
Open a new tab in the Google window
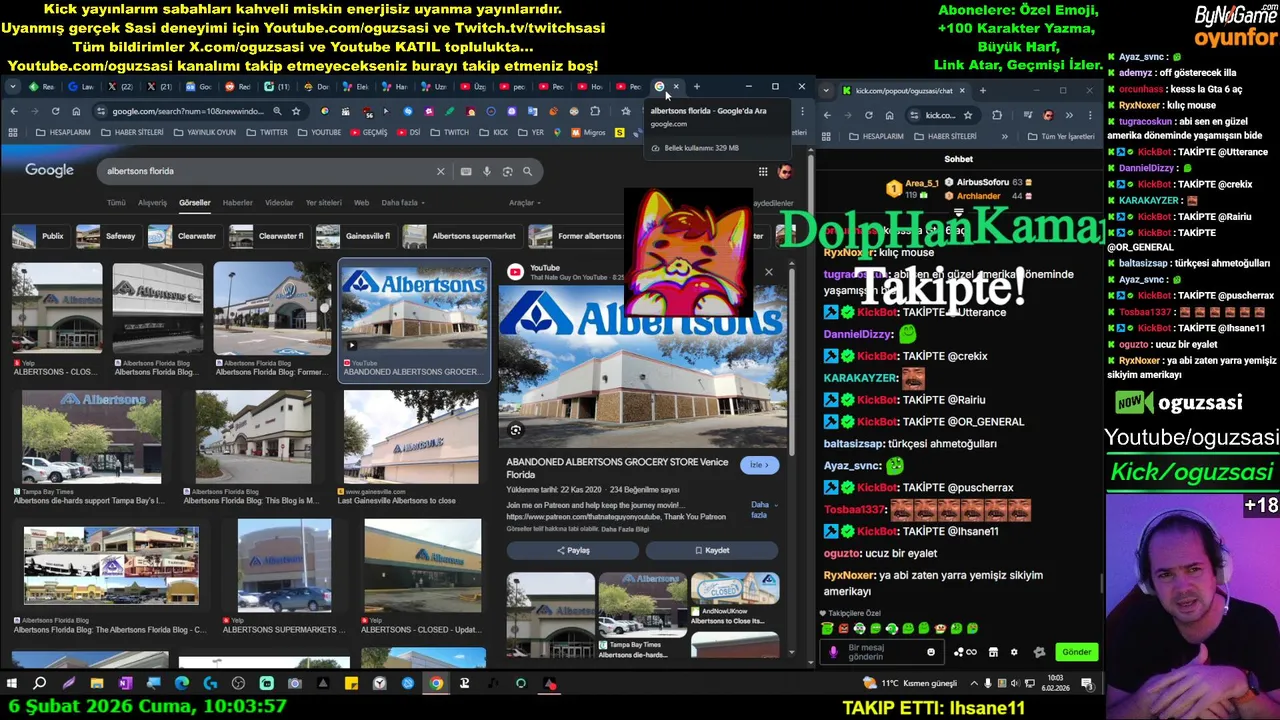pyautogui.click(x=697, y=87)
